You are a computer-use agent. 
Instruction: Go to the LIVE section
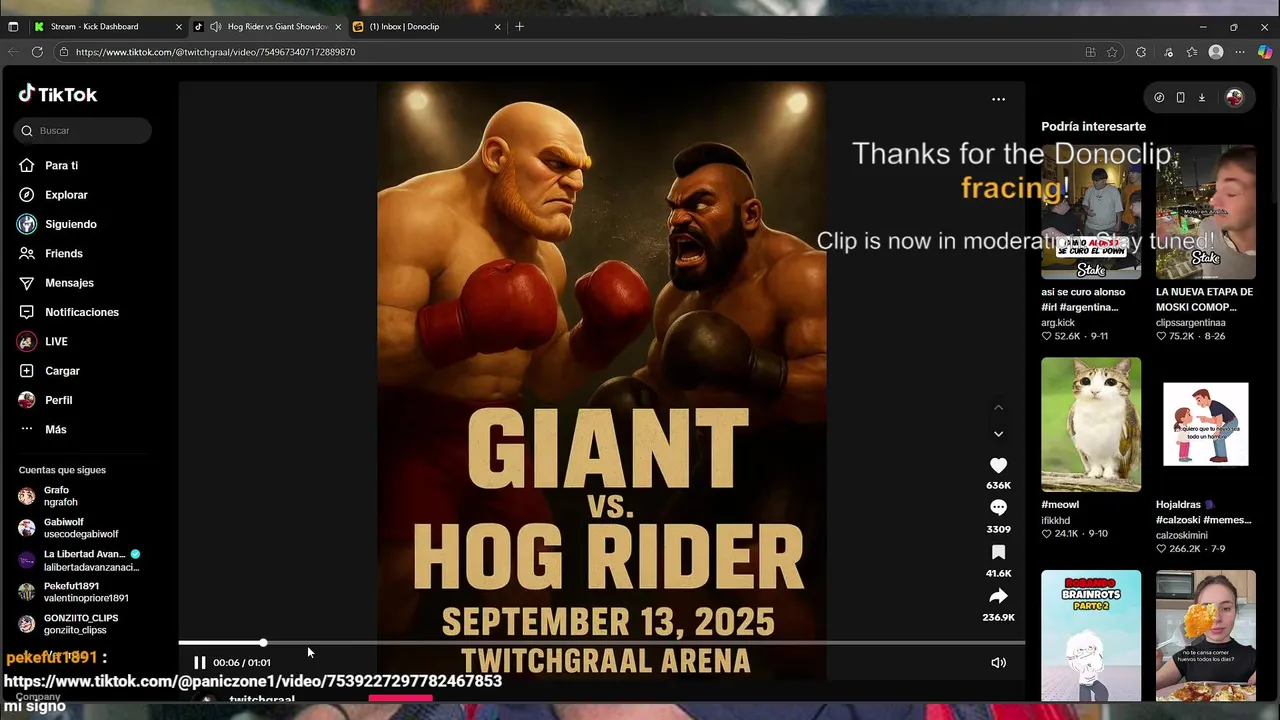coord(43,341)
